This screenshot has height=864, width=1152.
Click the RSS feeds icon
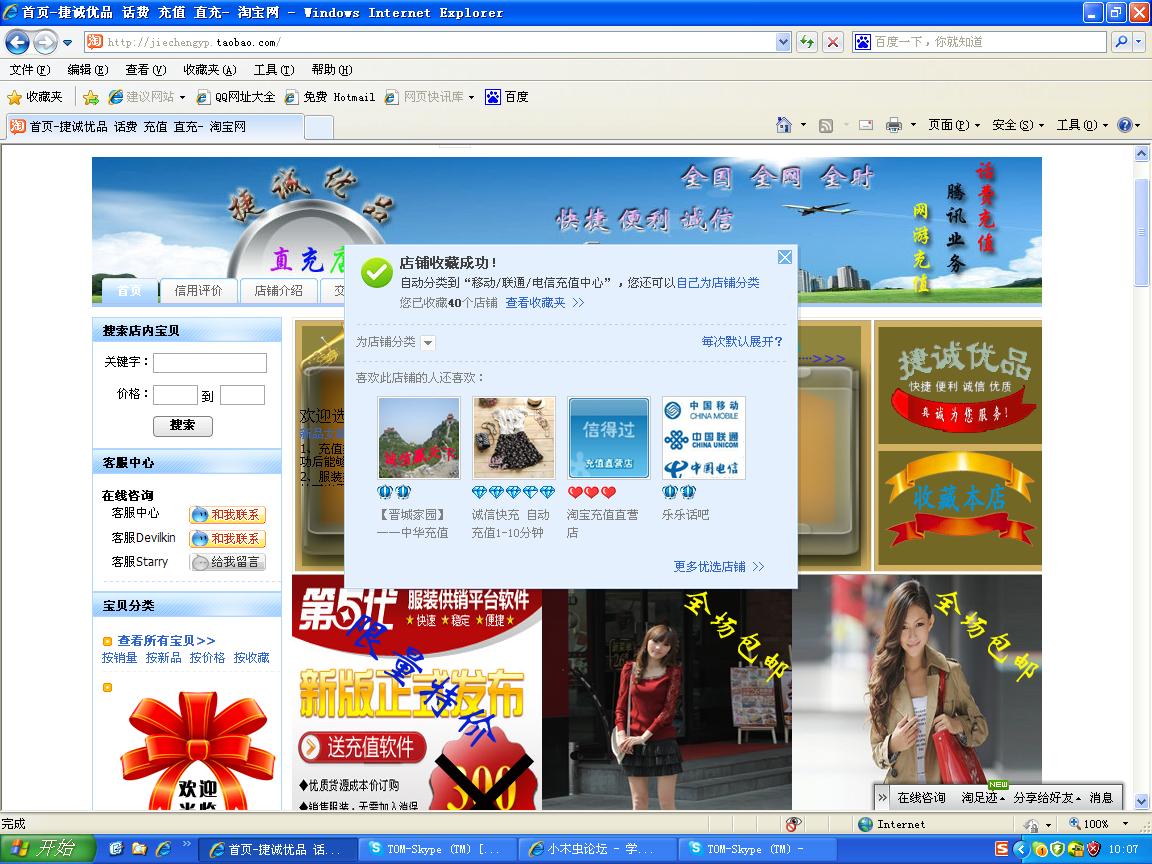[x=826, y=126]
